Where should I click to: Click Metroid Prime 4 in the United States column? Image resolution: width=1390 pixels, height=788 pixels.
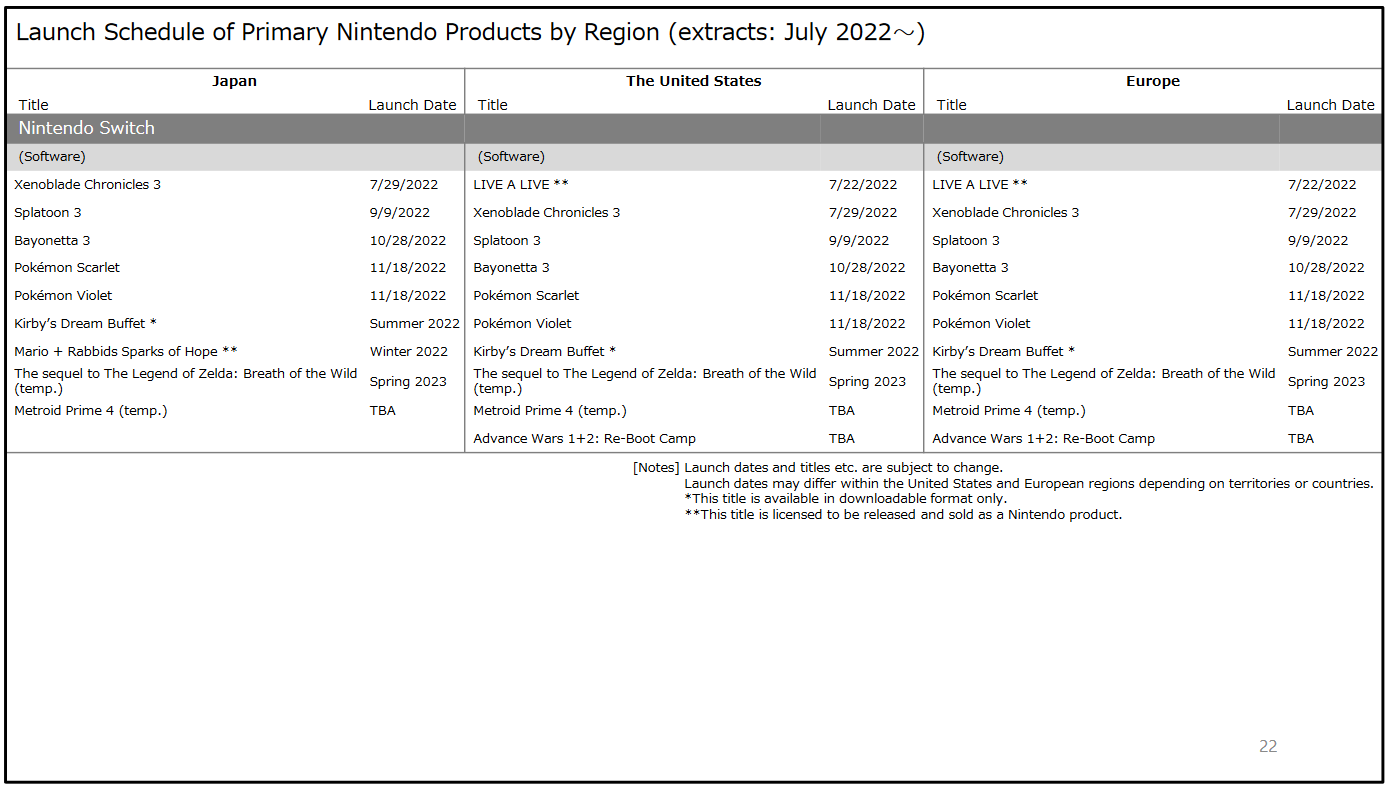point(549,410)
